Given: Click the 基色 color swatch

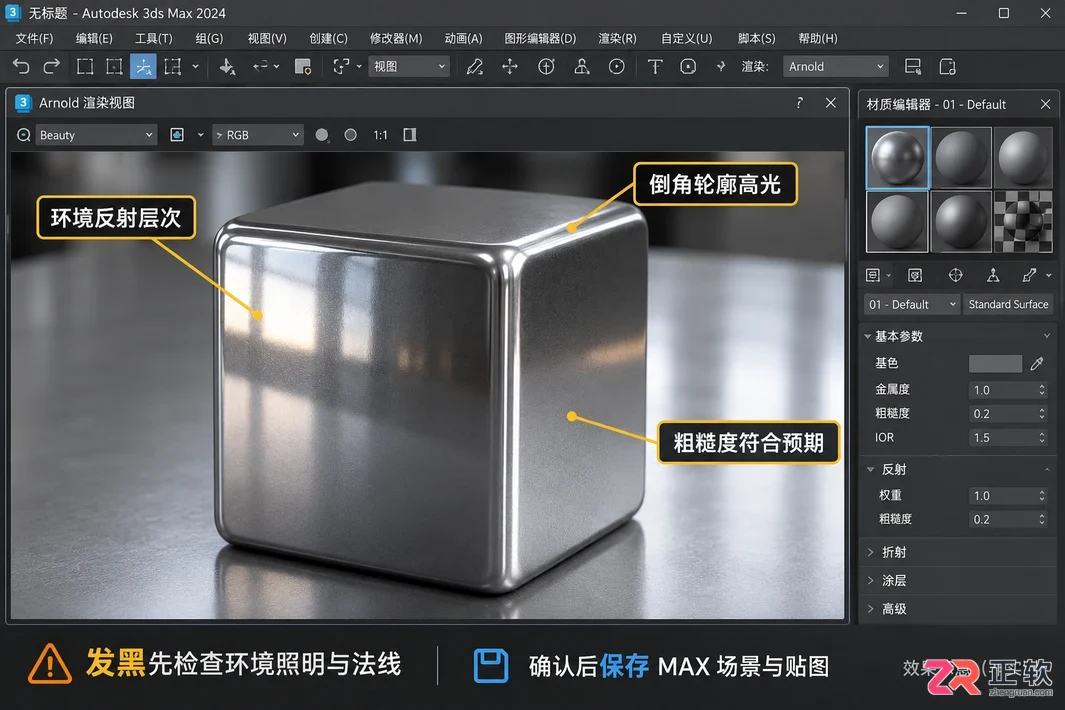Looking at the screenshot, I should click(x=995, y=363).
